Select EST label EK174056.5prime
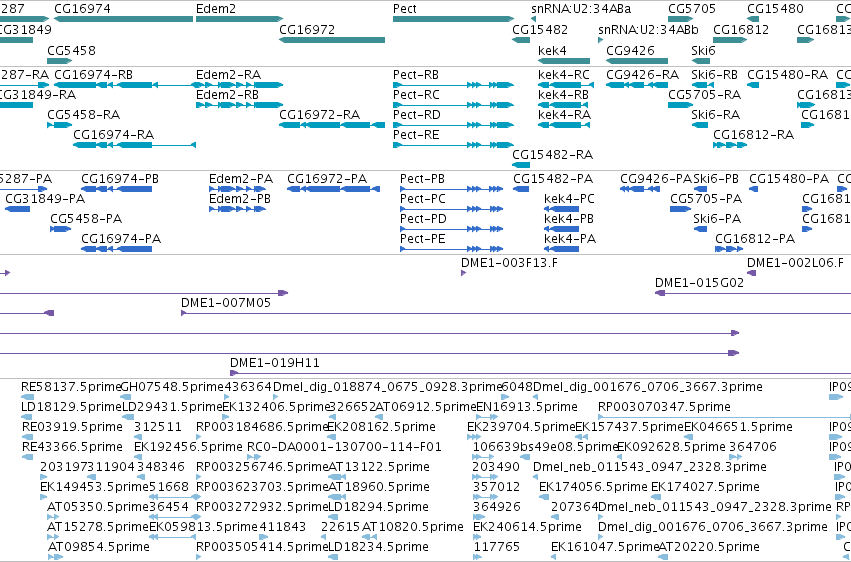The image size is (851, 562). (x=593, y=487)
